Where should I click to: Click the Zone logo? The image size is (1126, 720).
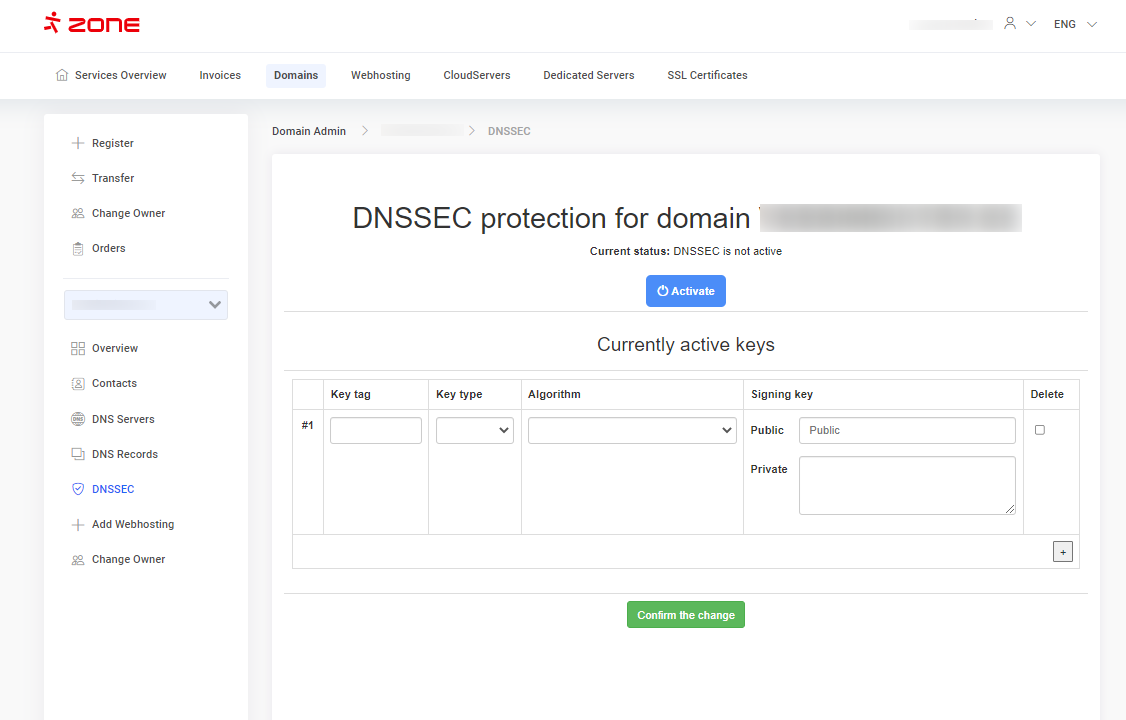(92, 24)
